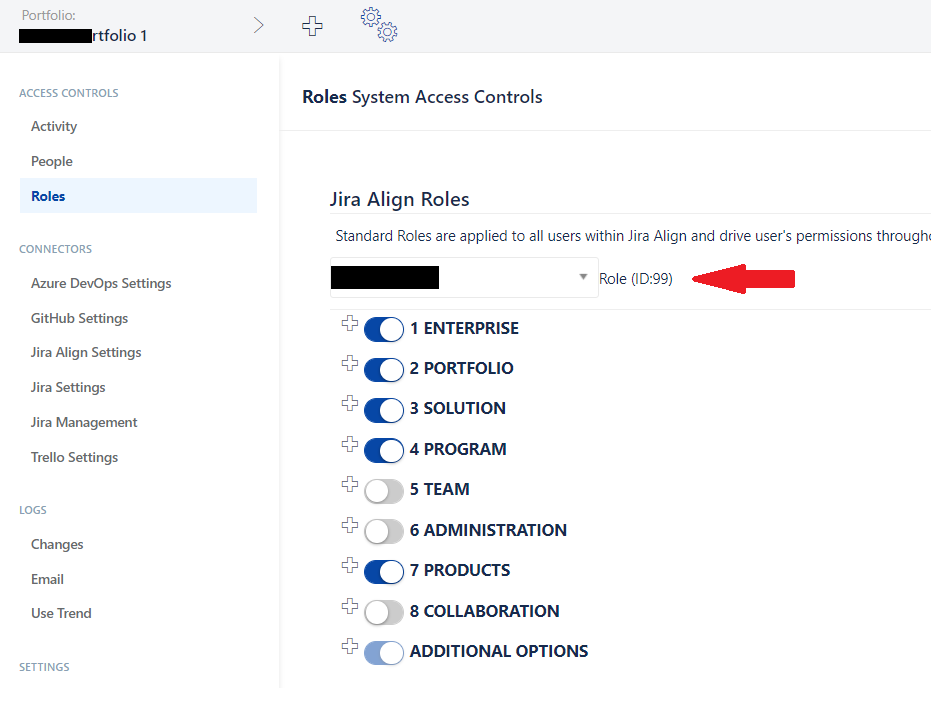Screen dimensions: 931x717
Task: Open Azure DevOps Settings
Action: pyautogui.click(x=101, y=284)
